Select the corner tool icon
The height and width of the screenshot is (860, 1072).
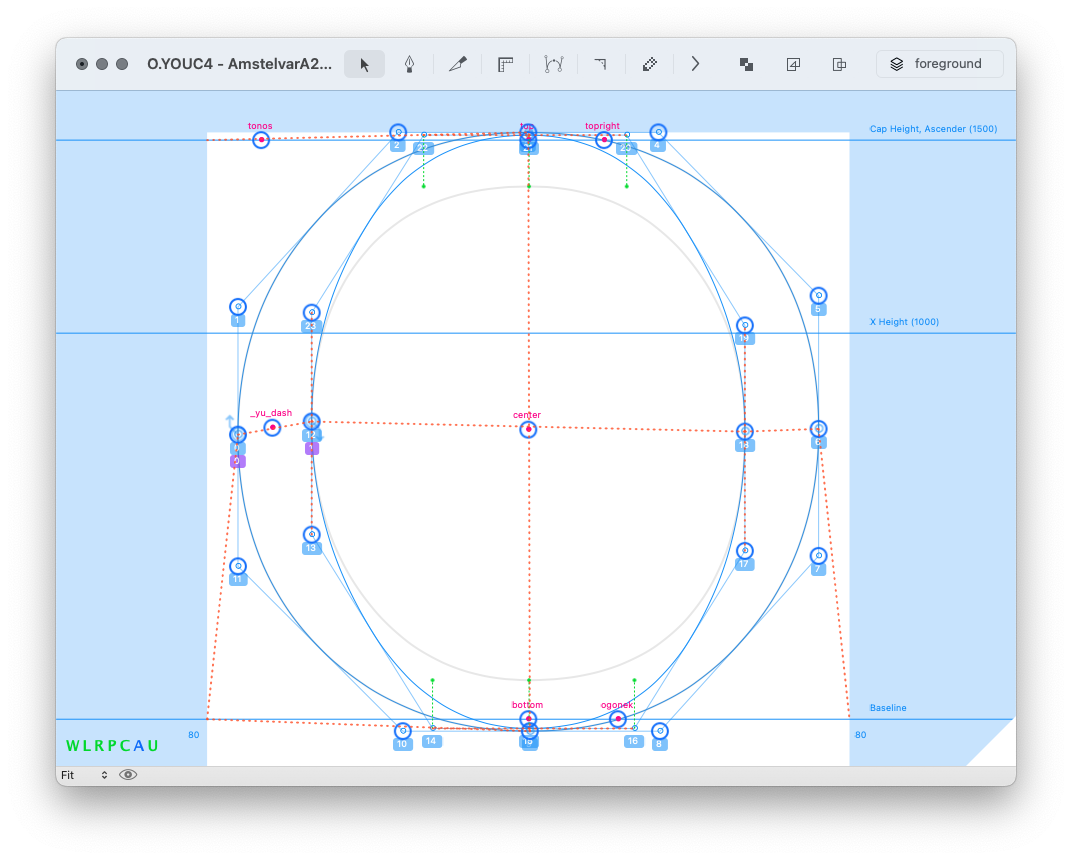(x=600, y=64)
